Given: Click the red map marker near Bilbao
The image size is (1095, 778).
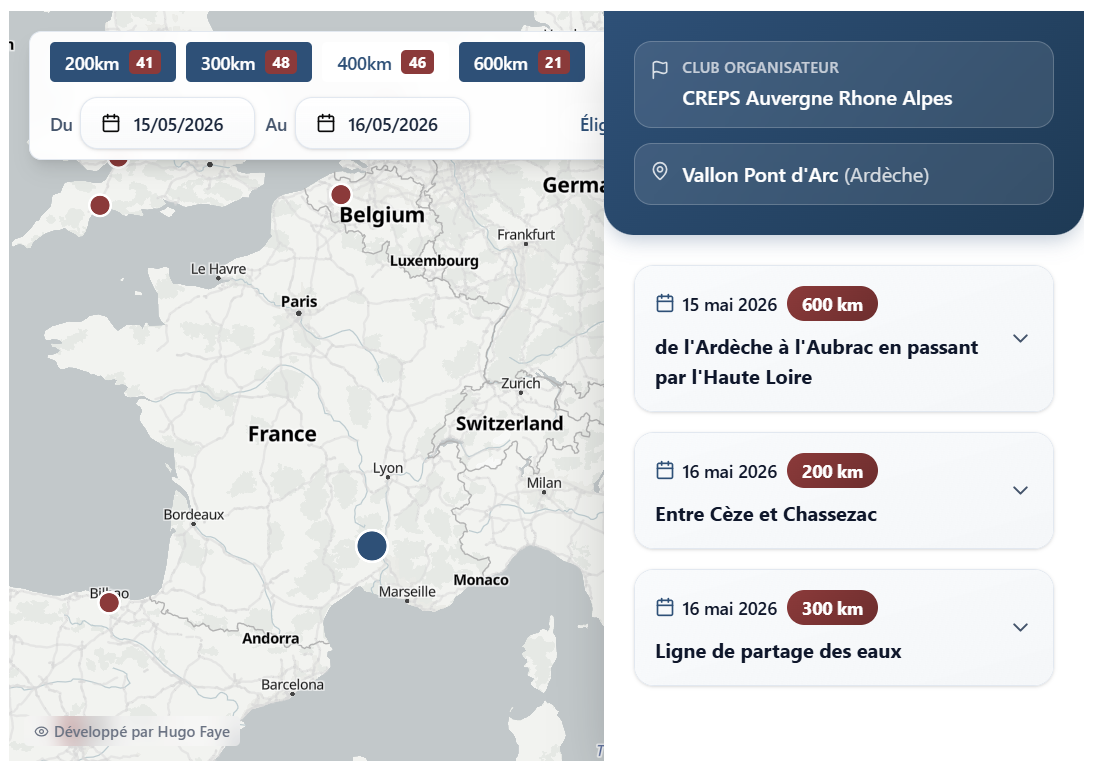Looking at the screenshot, I should pyautogui.click(x=109, y=603).
